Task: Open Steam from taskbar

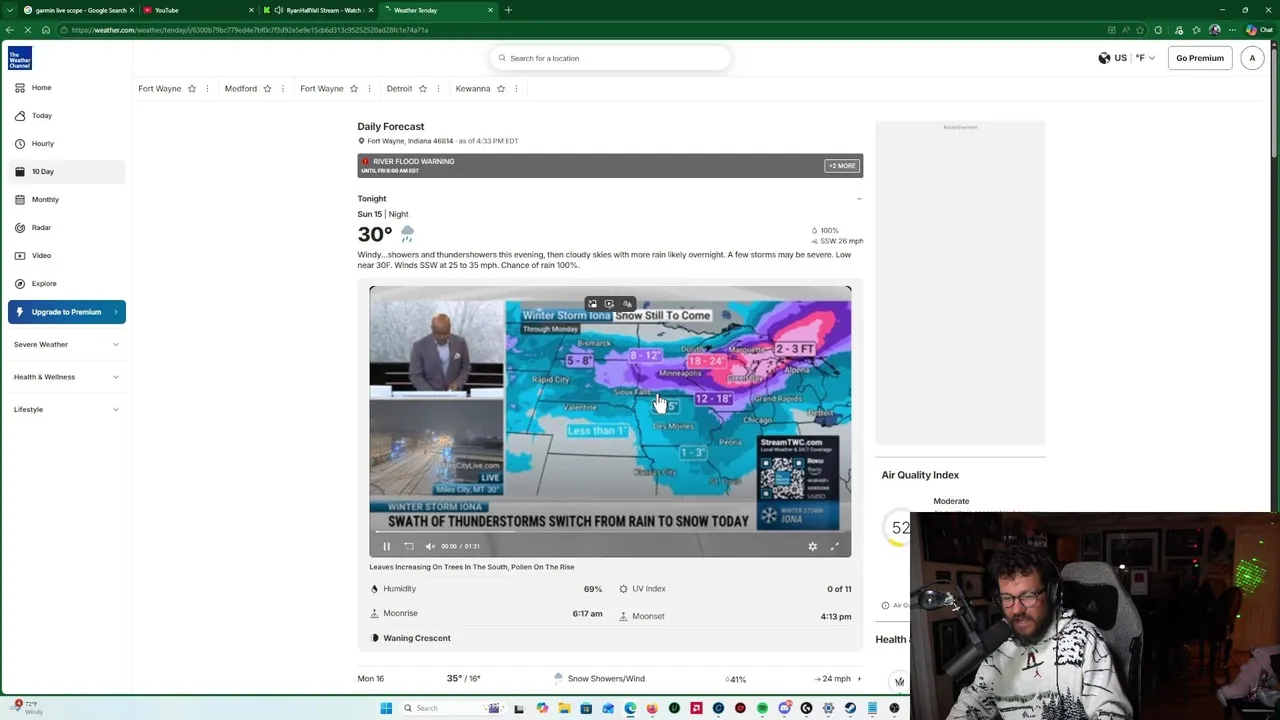Action: [x=850, y=708]
